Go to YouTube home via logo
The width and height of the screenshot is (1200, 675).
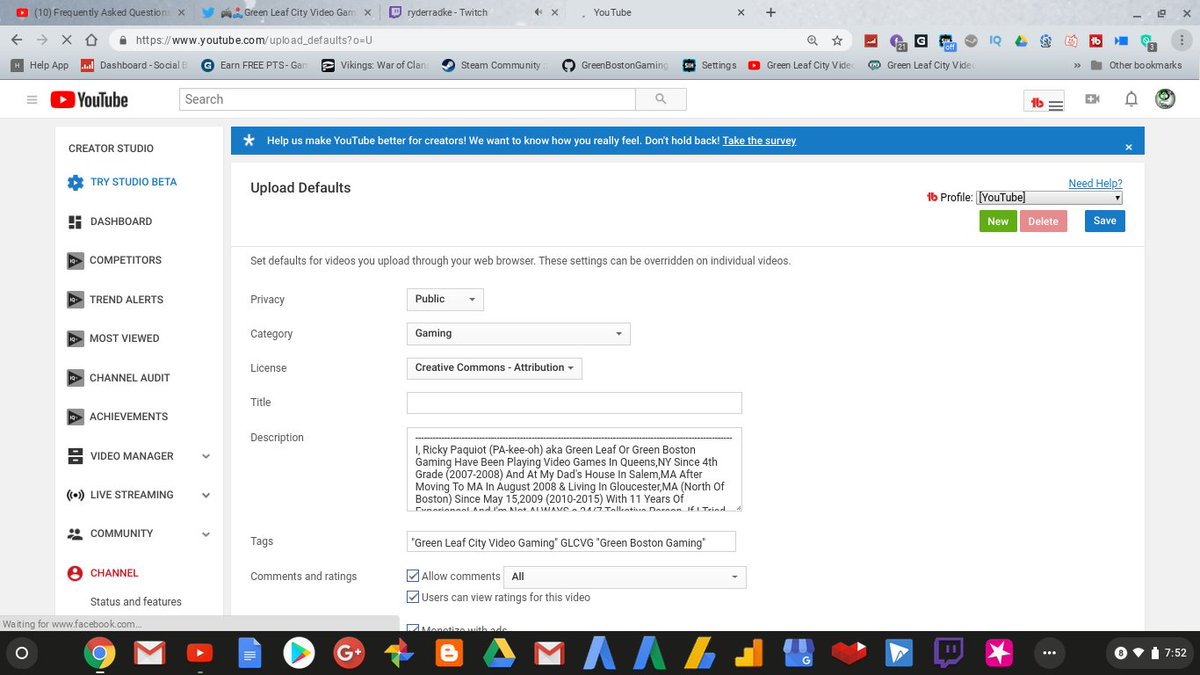(89, 100)
